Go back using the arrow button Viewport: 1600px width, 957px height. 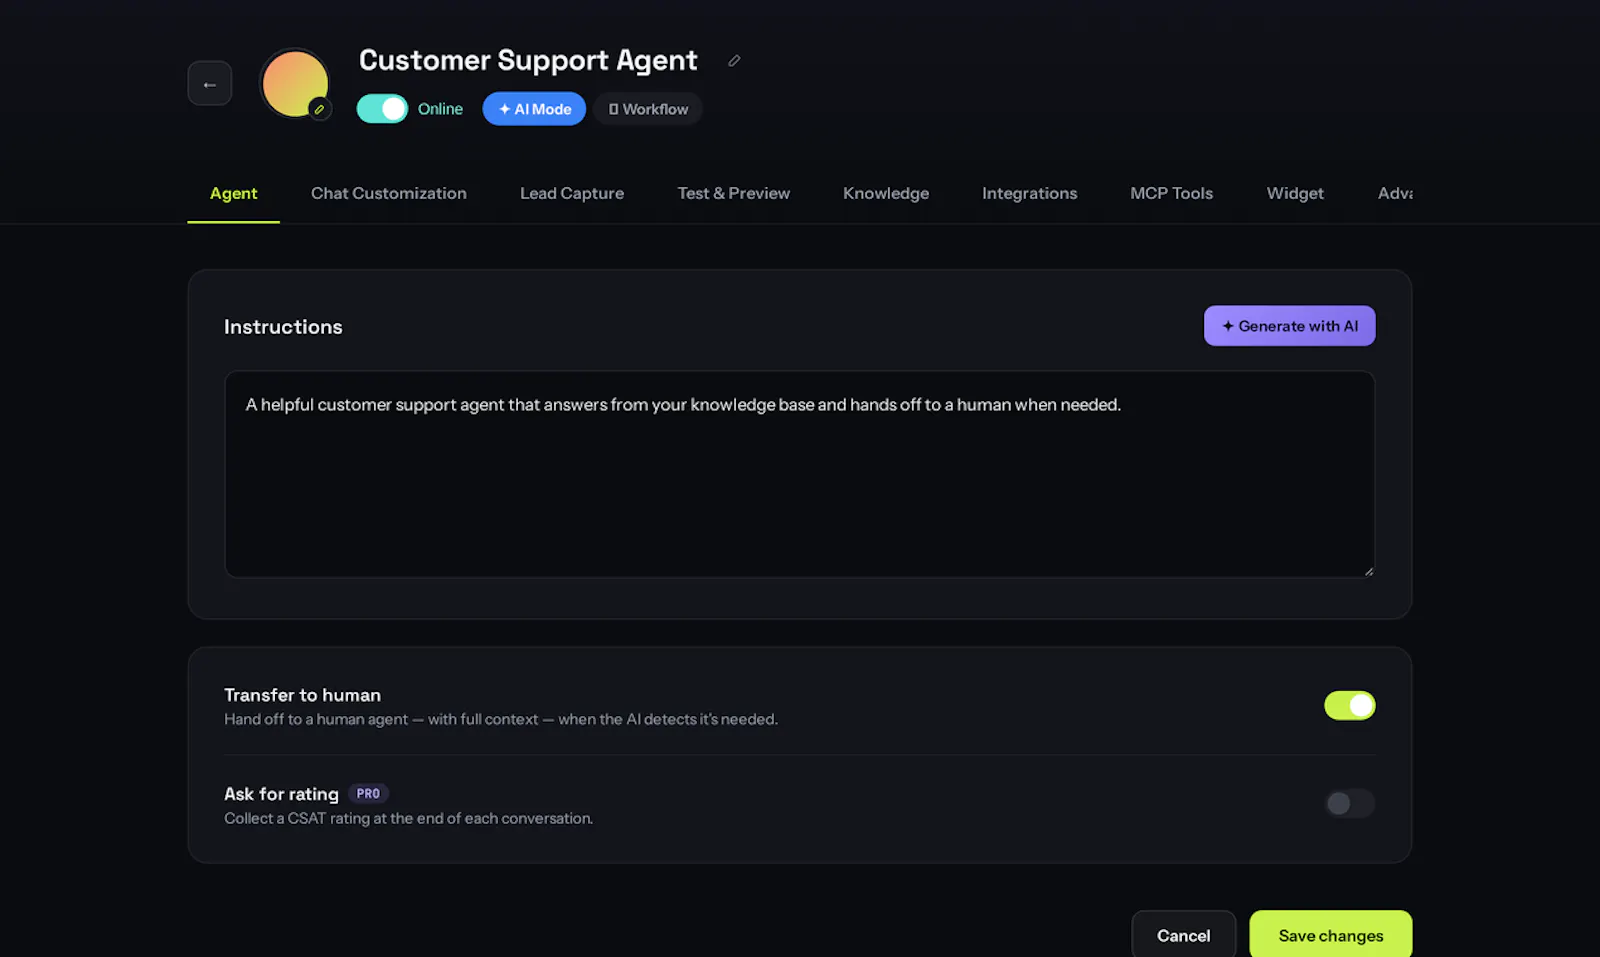[x=210, y=83]
